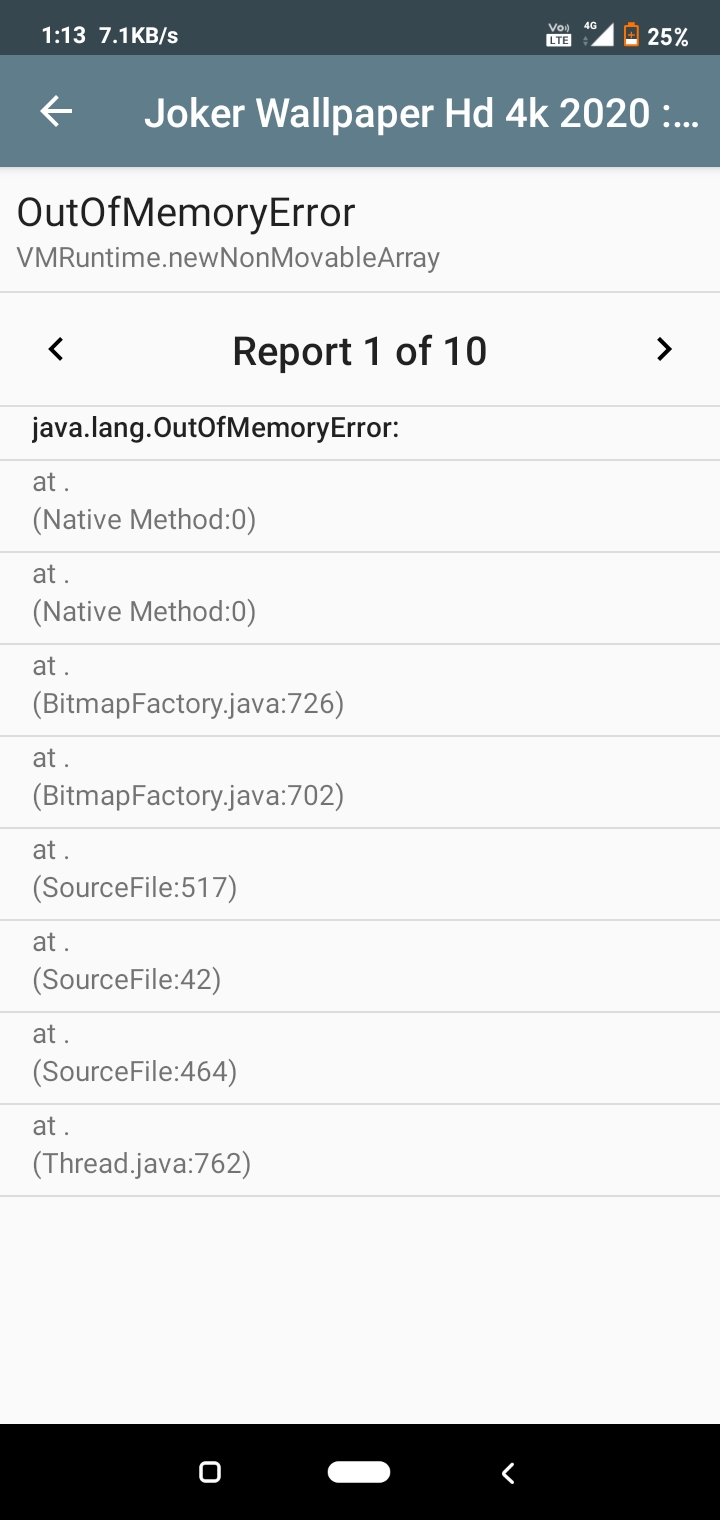Tap the OutOfMemoryError heading
The image size is (720, 1520).
coord(186,213)
